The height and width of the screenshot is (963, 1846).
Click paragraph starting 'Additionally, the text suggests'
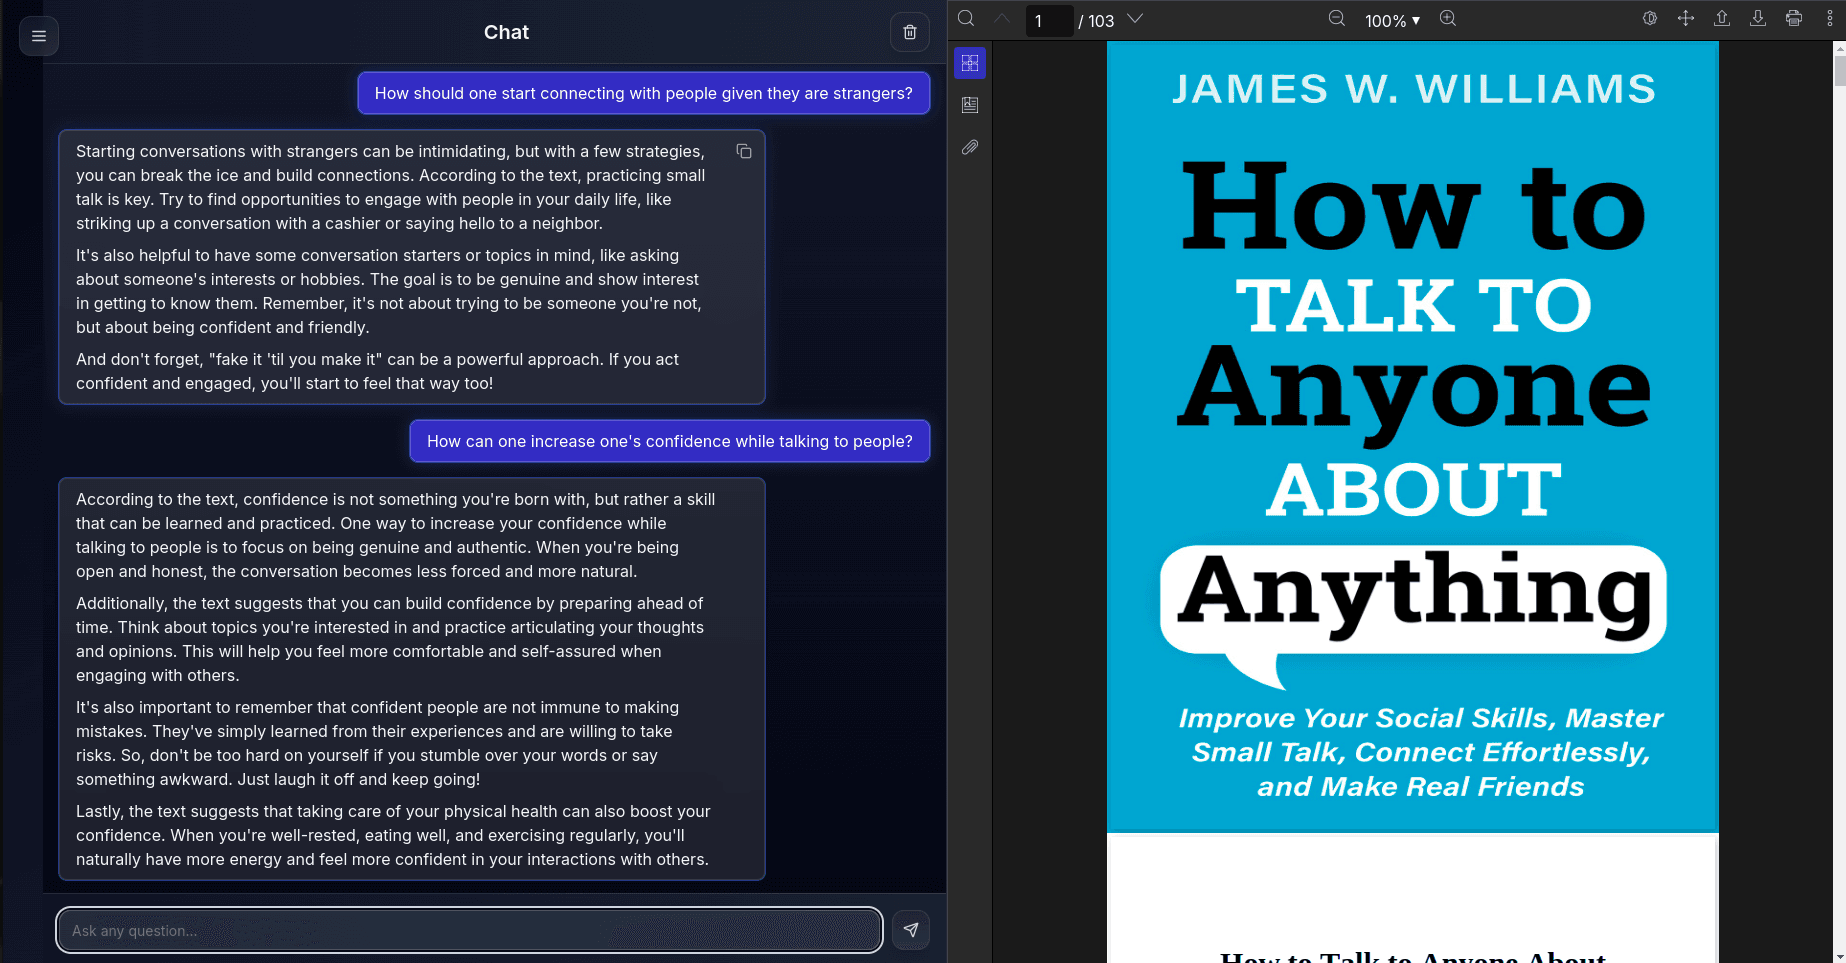point(390,639)
